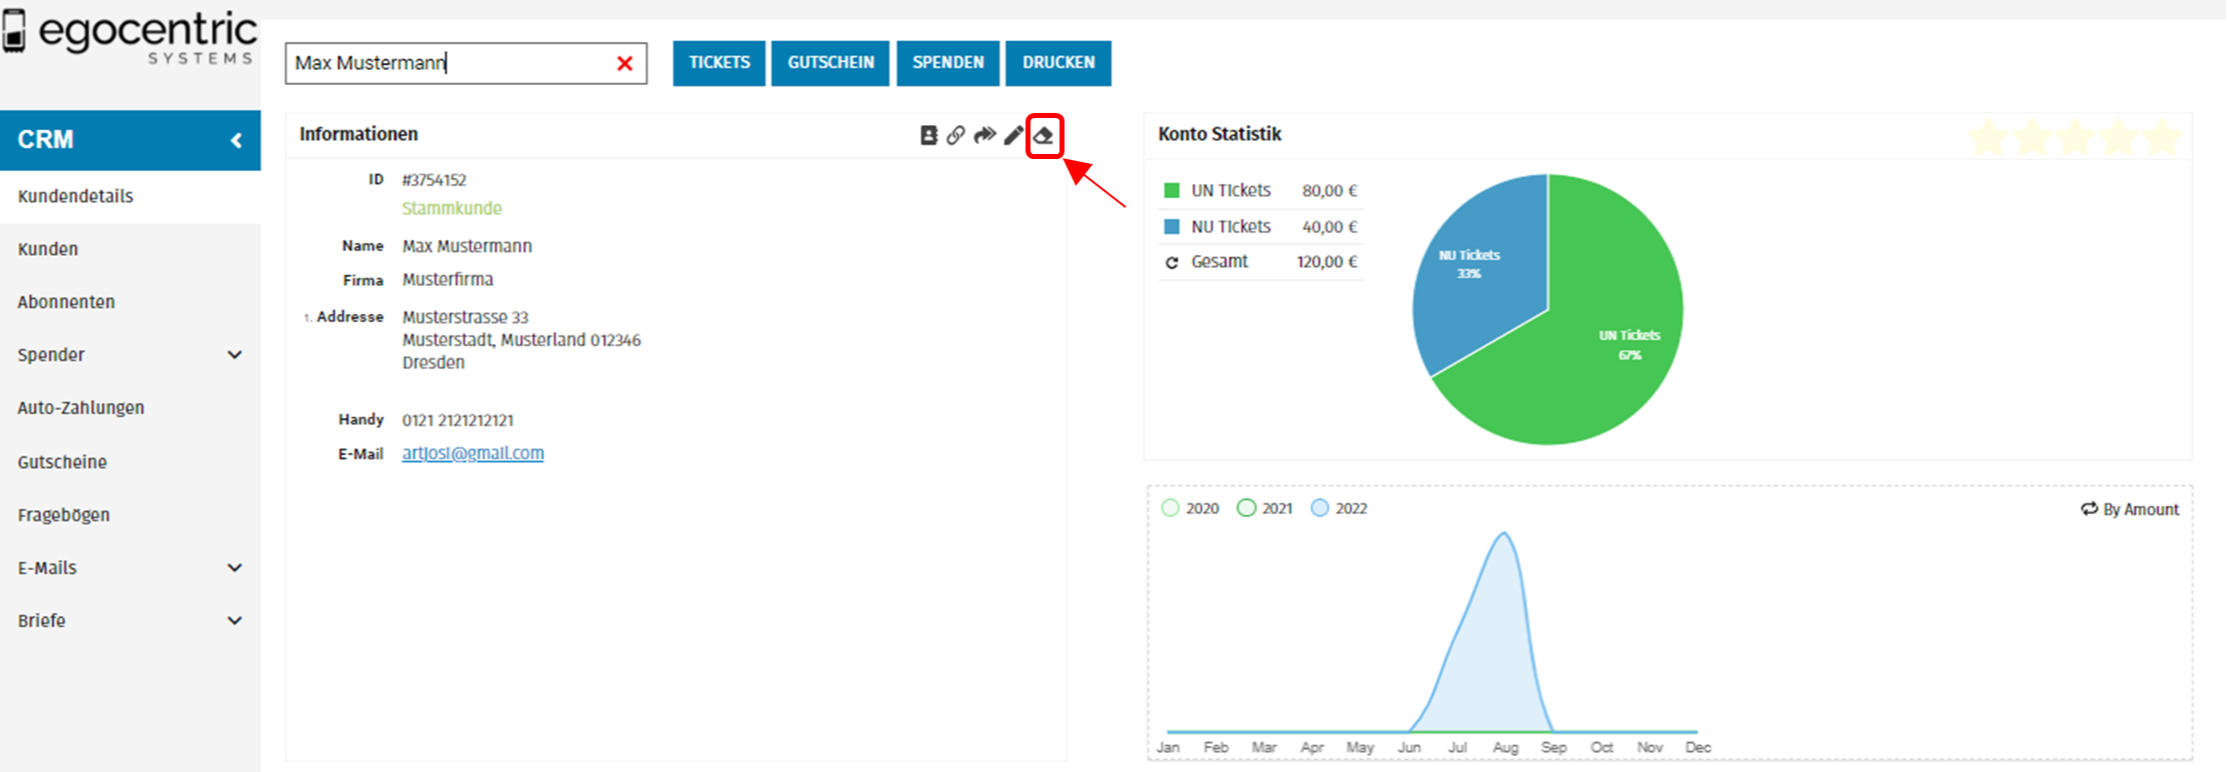This screenshot has width=2227, height=772.
Task: Toggle the 2022 series in chart legend
Action: (1320, 508)
